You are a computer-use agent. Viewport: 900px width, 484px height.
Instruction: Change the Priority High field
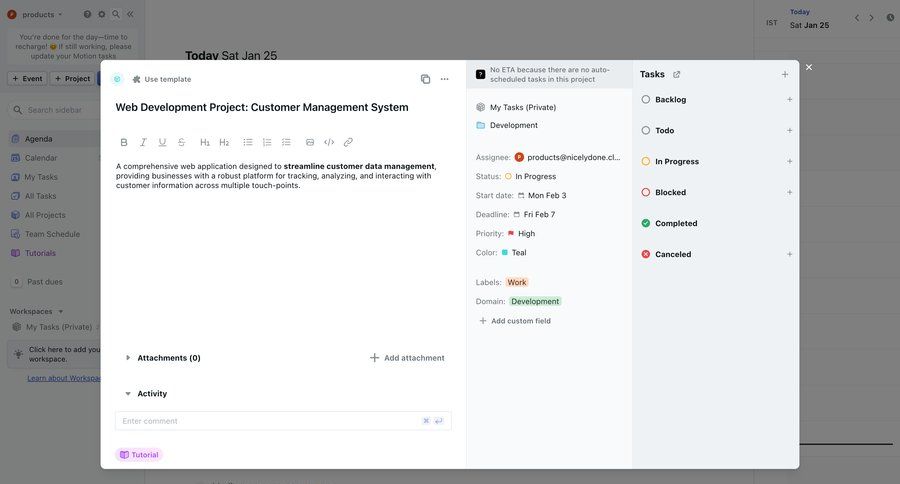click(x=521, y=234)
